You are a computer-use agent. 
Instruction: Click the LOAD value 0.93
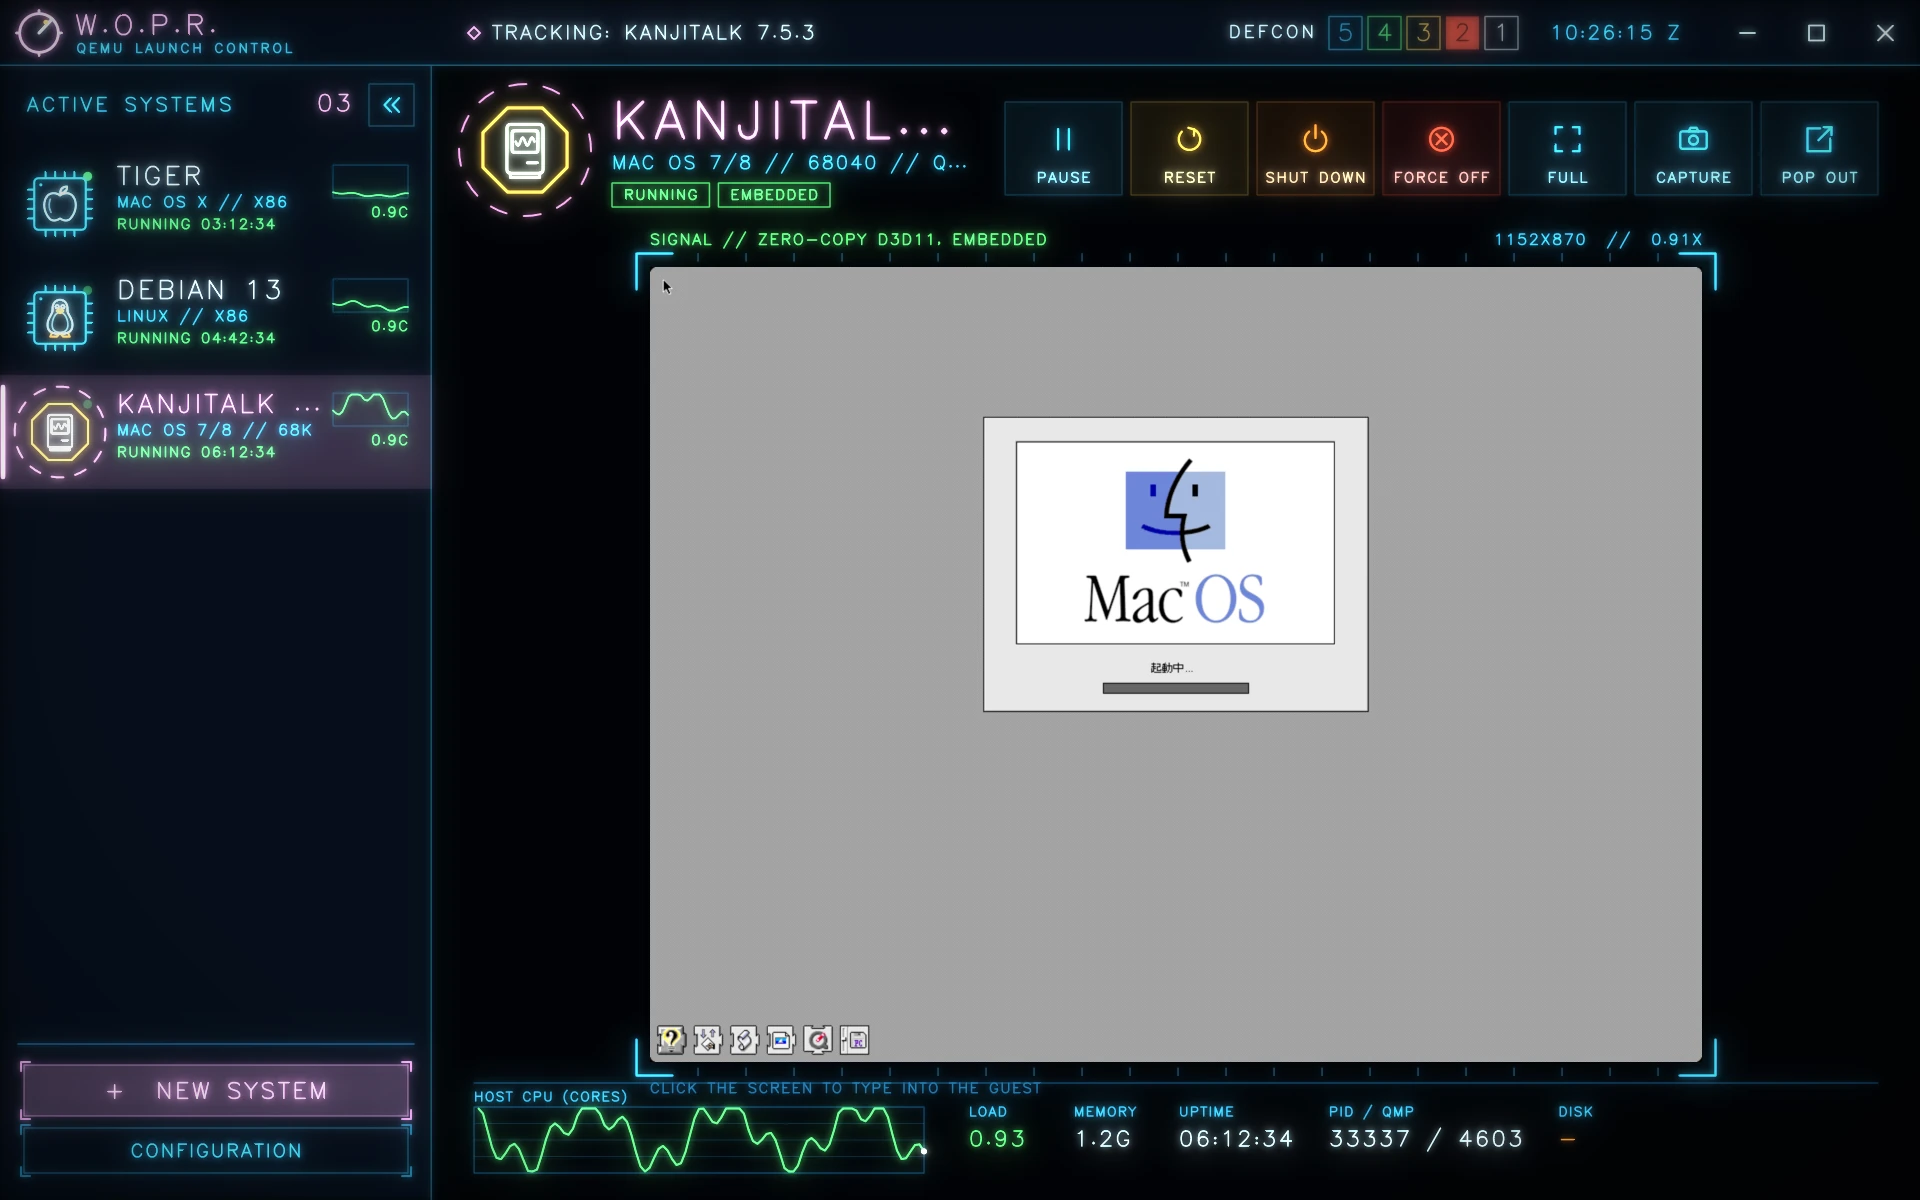(x=997, y=1139)
